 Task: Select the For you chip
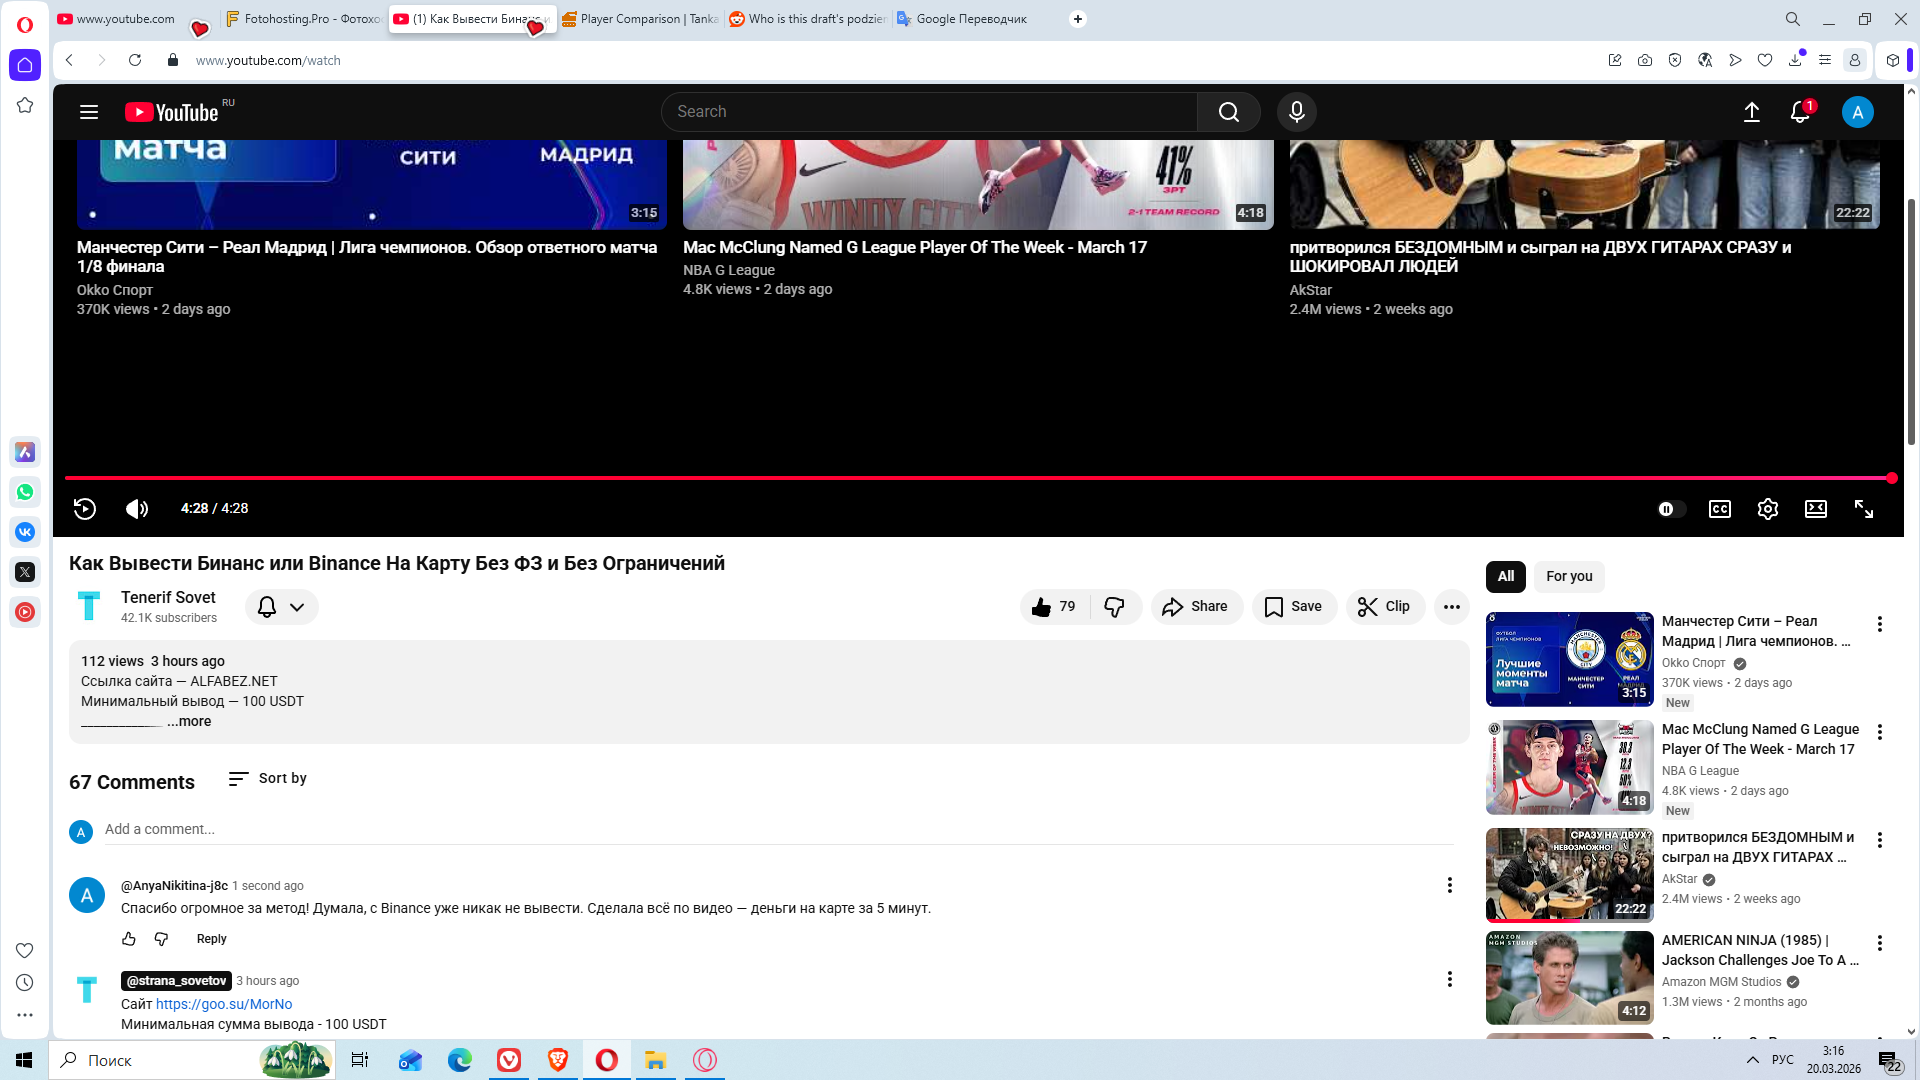(1568, 576)
